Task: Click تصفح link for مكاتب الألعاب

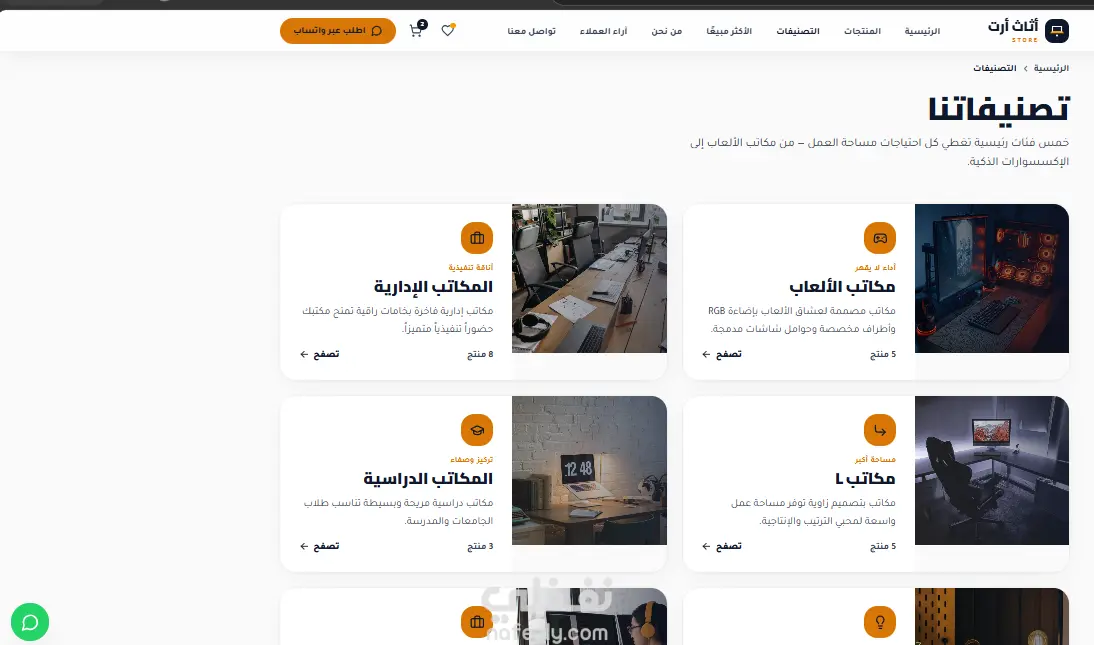Action: point(722,354)
